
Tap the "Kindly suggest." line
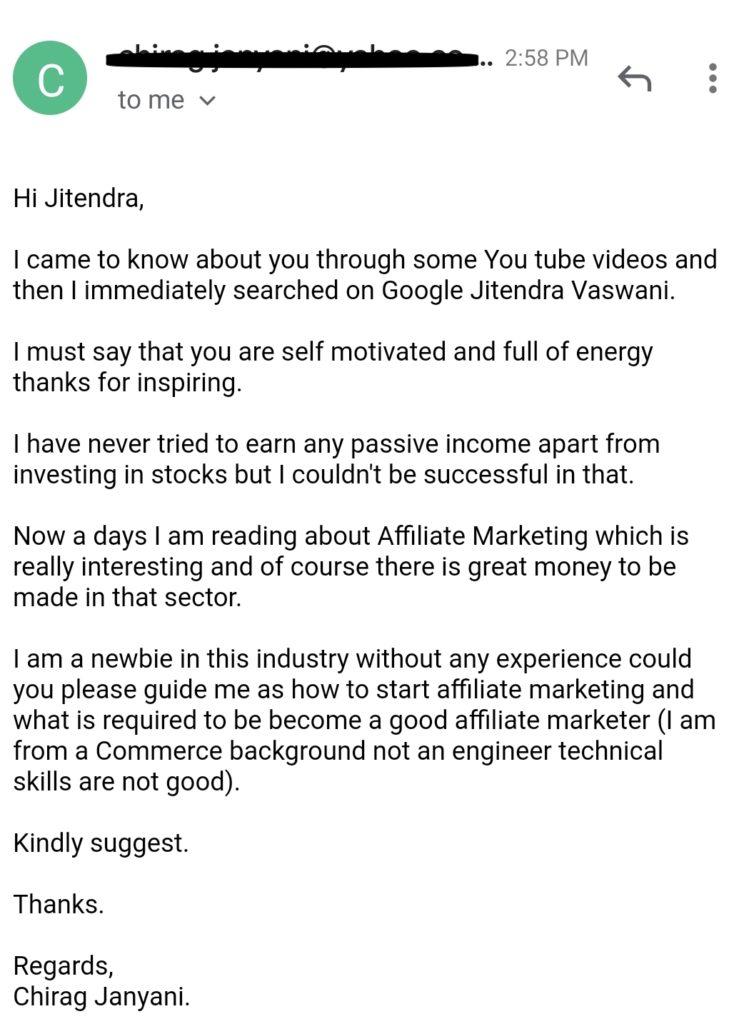tap(100, 843)
